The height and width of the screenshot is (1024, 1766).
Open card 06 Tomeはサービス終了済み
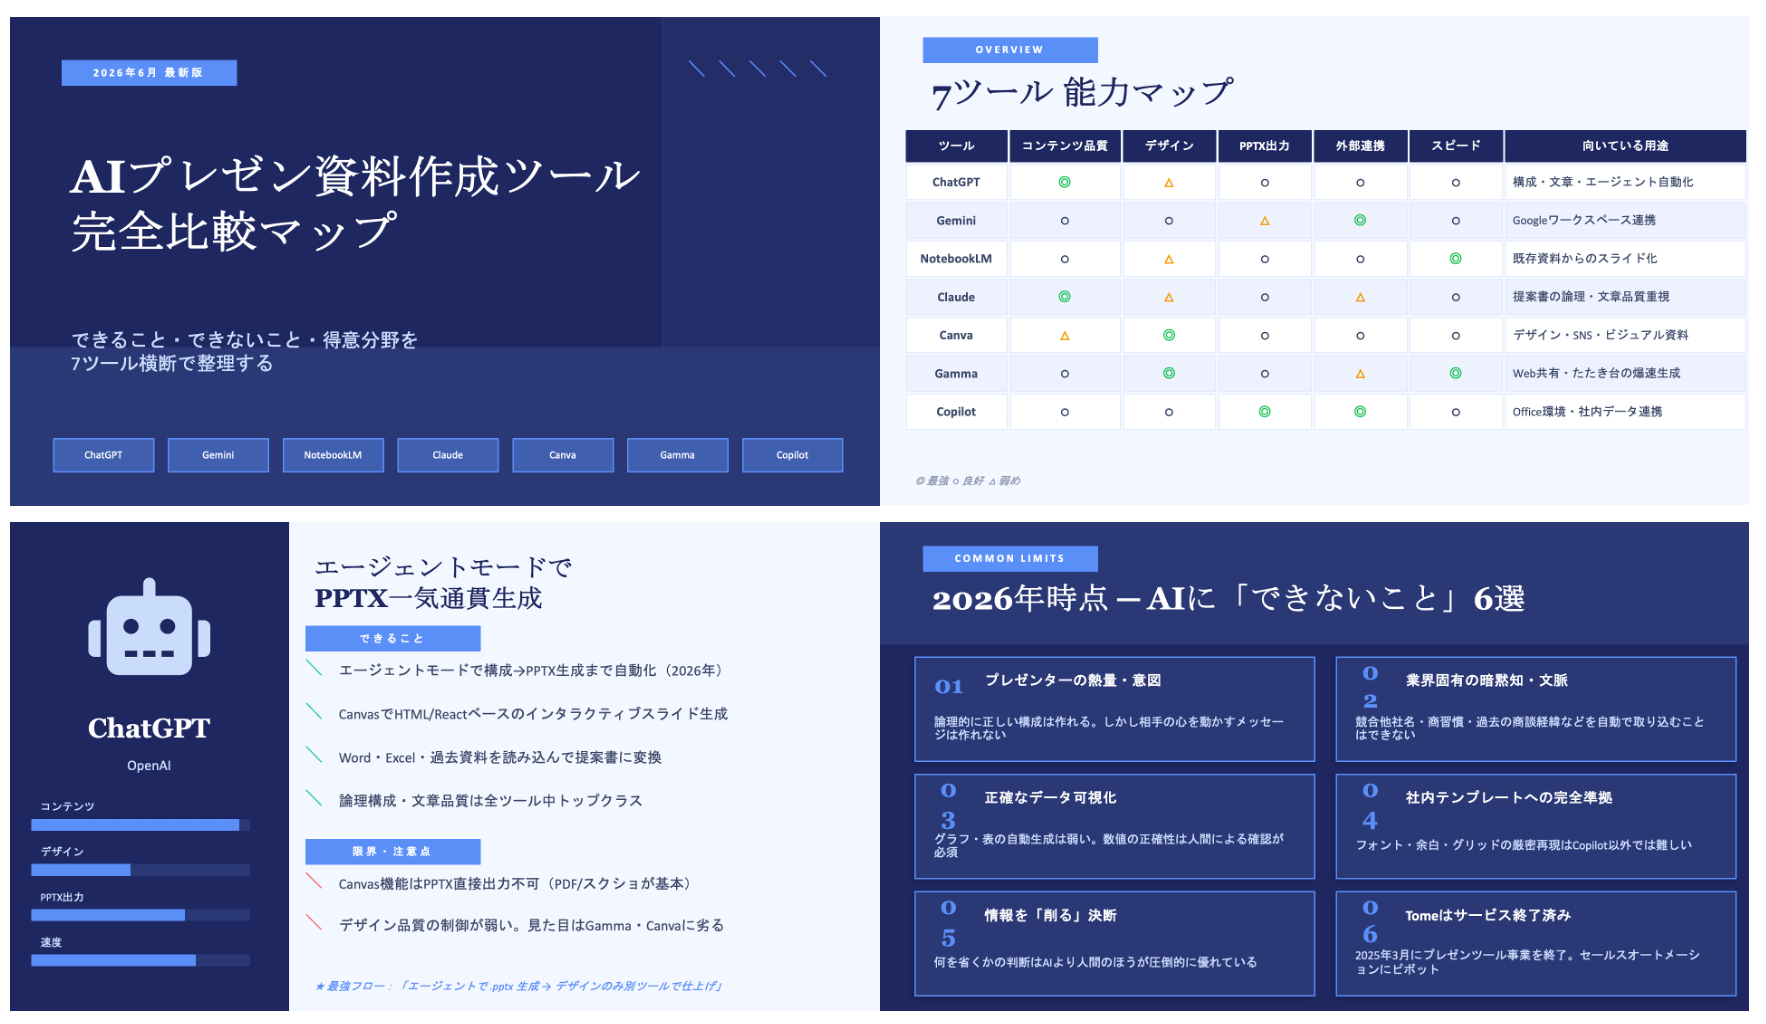tap(1535, 943)
